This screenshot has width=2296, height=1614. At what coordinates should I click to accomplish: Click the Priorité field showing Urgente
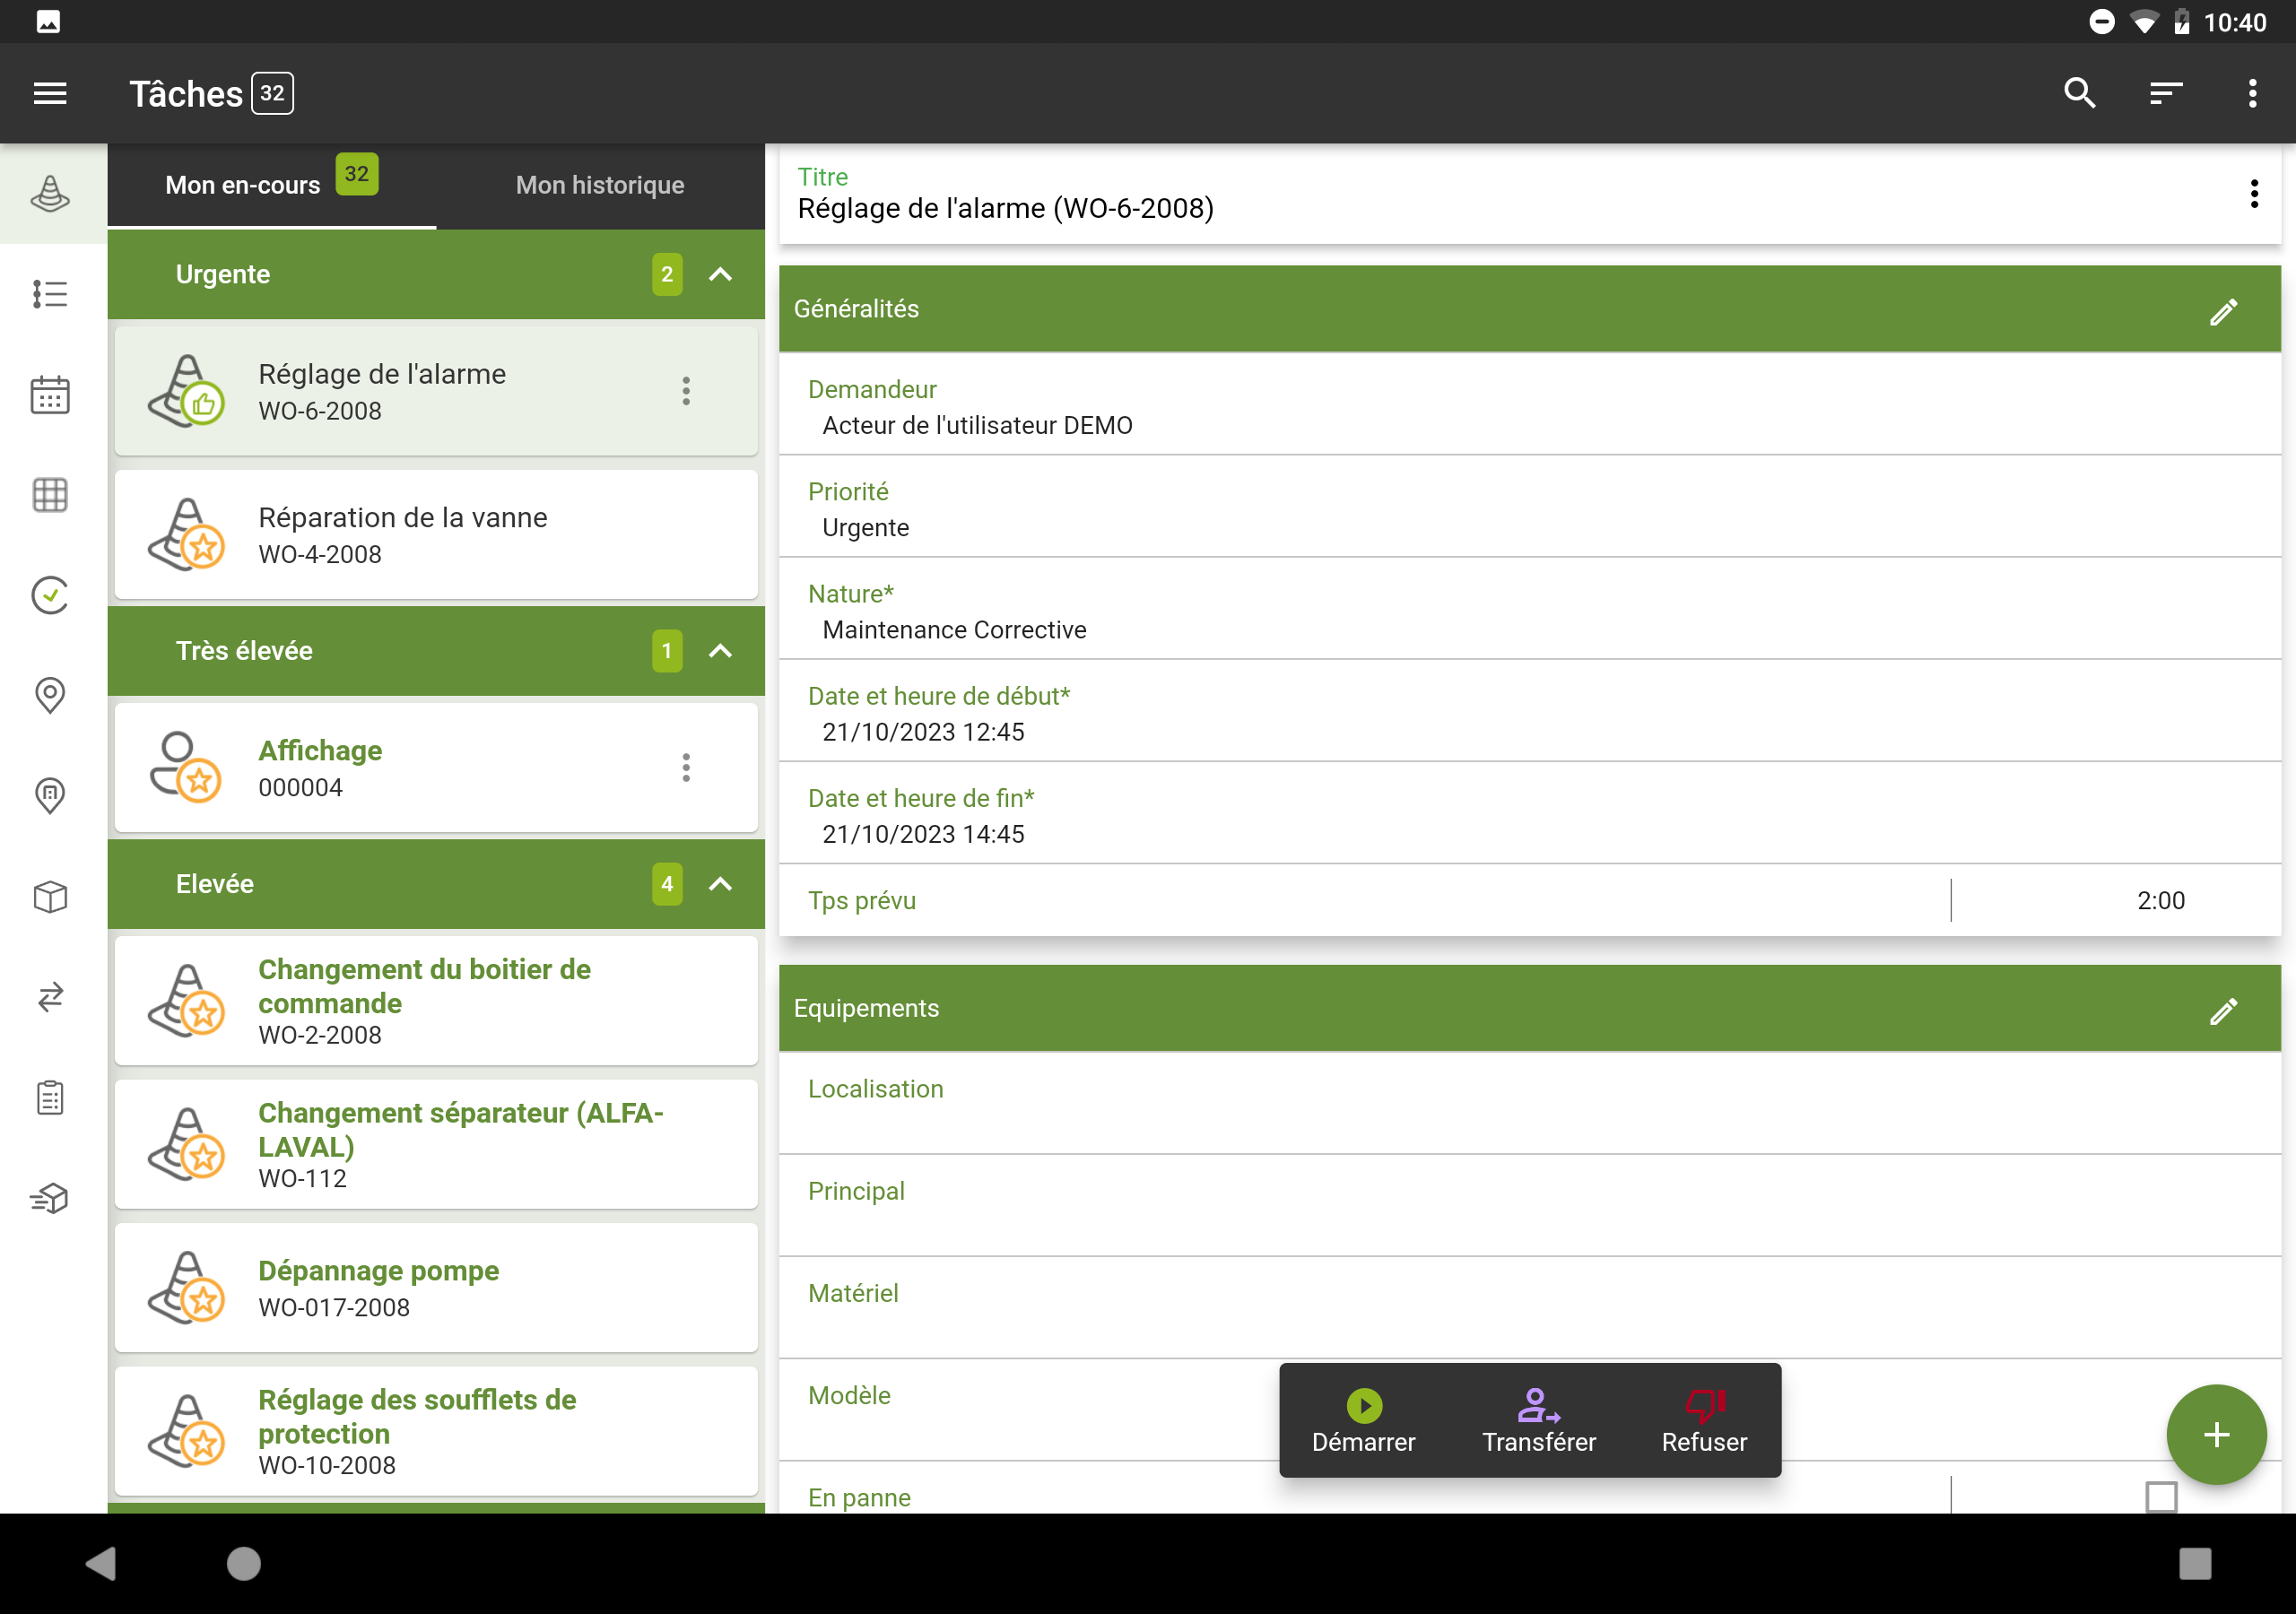1529,508
